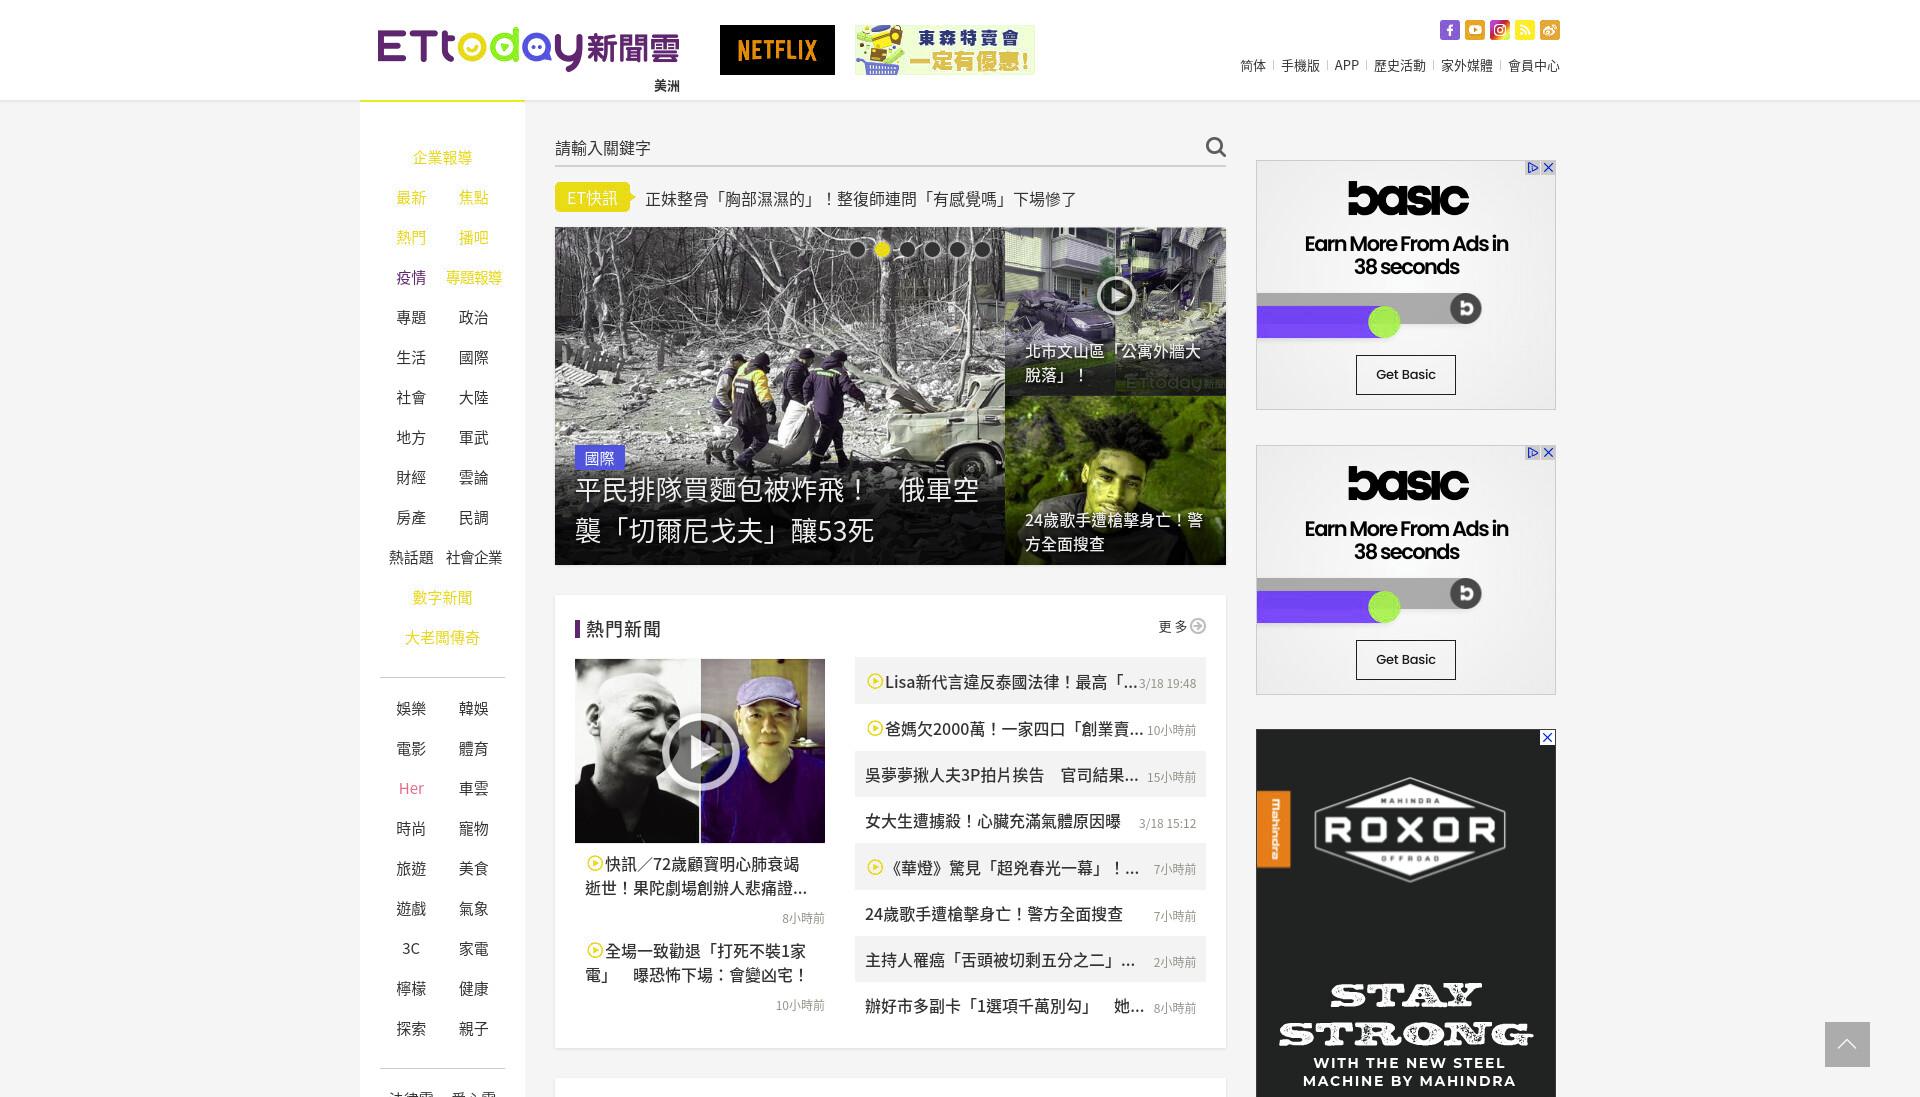This screenshot has width=1920, height=1097.
Task: Open 疫情 section in sidebar
Action: pos(411,278)
